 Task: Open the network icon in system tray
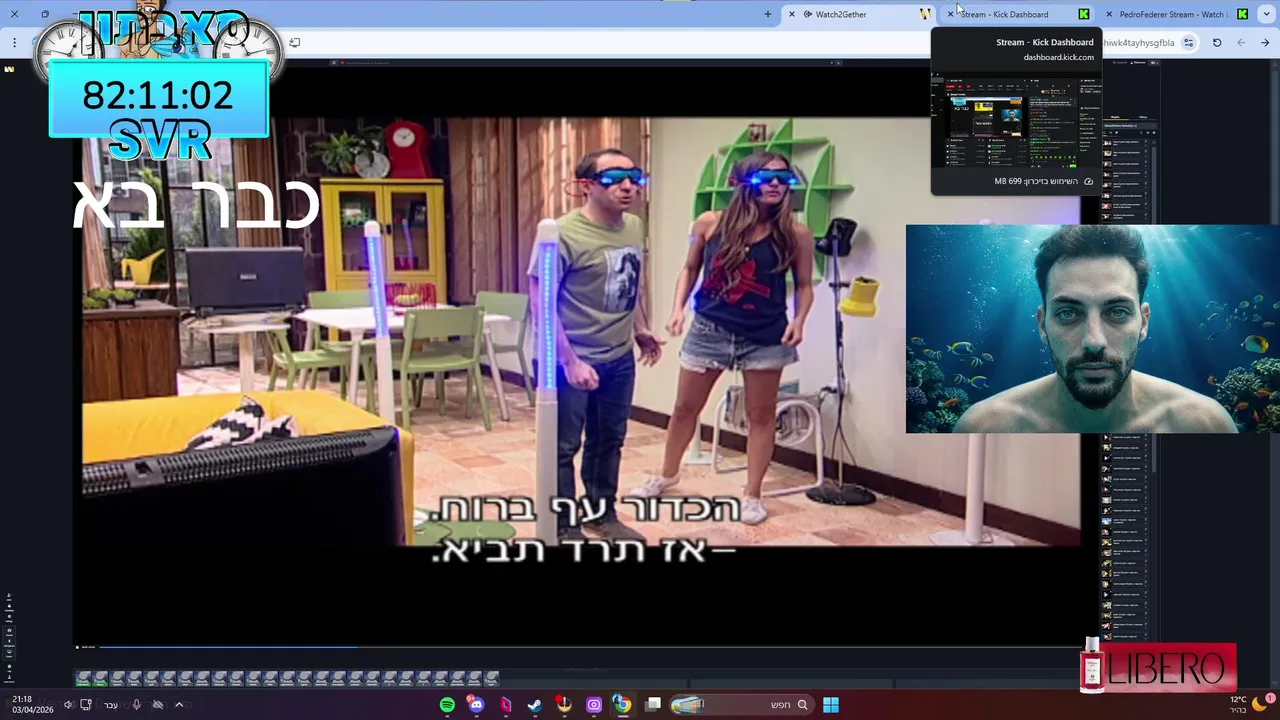tap(86, 705)
